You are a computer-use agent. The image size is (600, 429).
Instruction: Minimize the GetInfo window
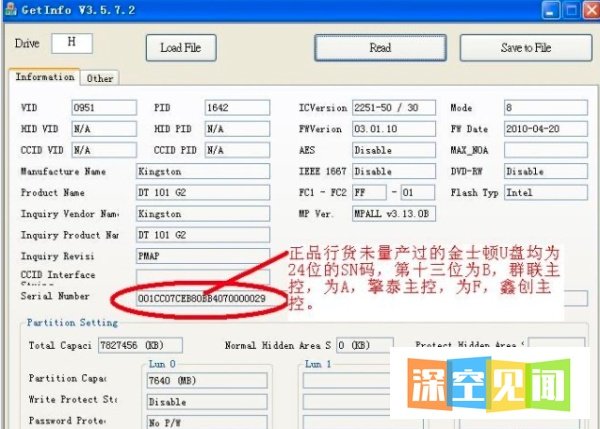(550, 10)
